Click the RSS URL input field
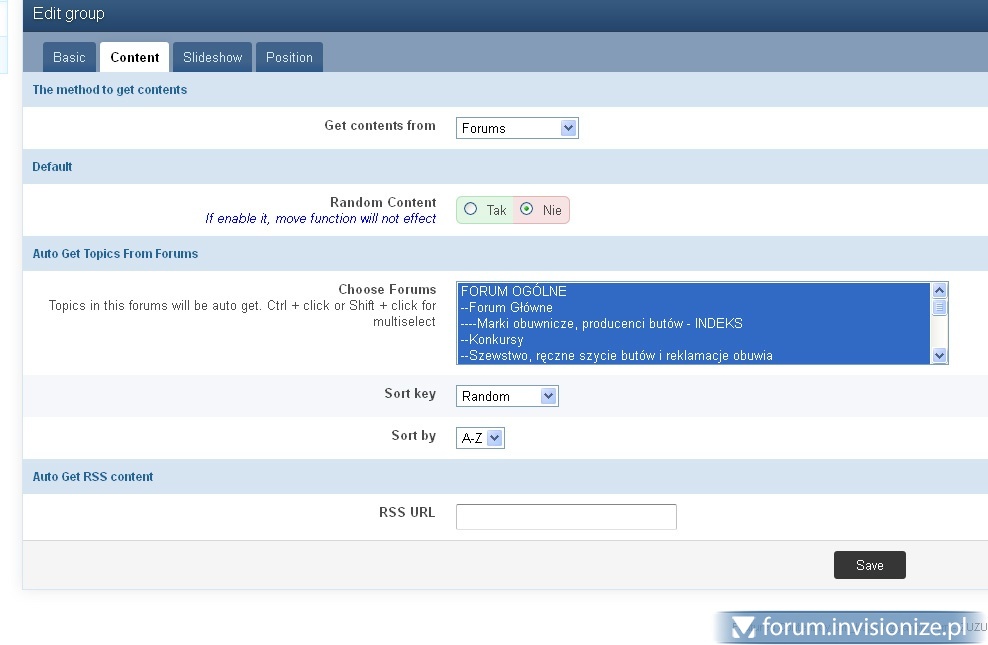 [566, 517]
